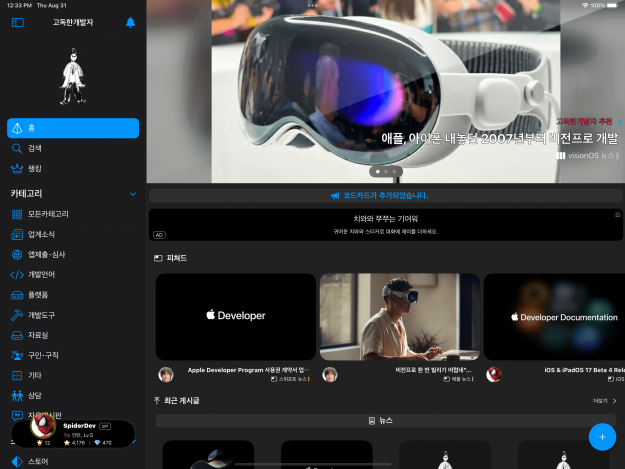Open notifications bell

[130, 22]
